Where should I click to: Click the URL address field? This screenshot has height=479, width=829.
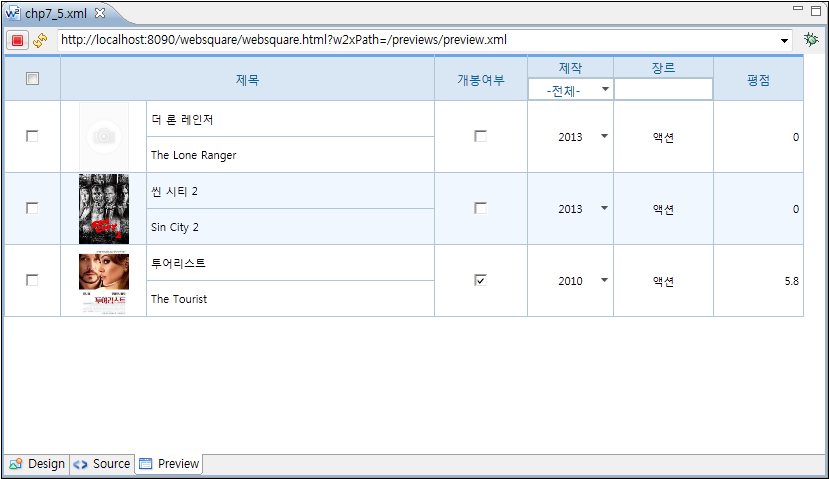click(x=420, y=40)
